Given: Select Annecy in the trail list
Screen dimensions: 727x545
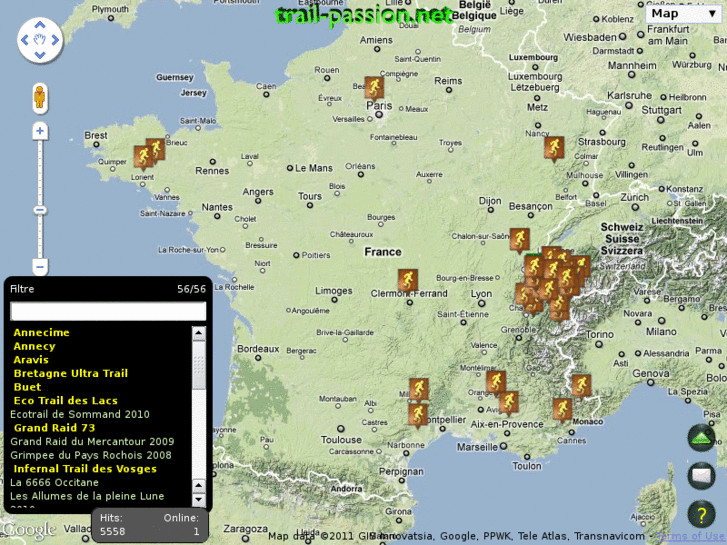Looking at the screenshot, I should [x=35, y=346].
